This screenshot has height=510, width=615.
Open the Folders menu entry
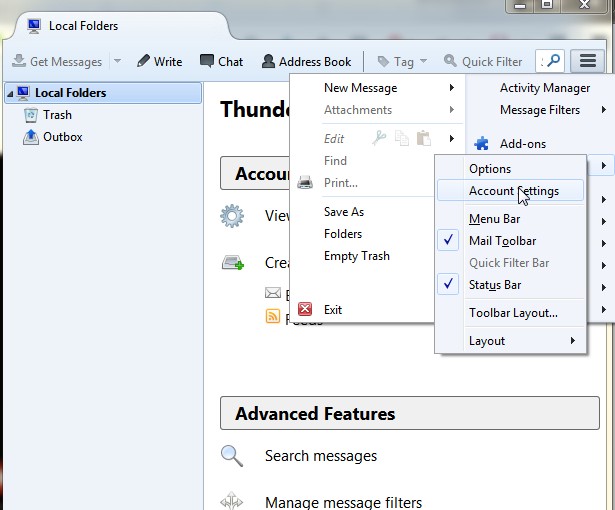343,234
